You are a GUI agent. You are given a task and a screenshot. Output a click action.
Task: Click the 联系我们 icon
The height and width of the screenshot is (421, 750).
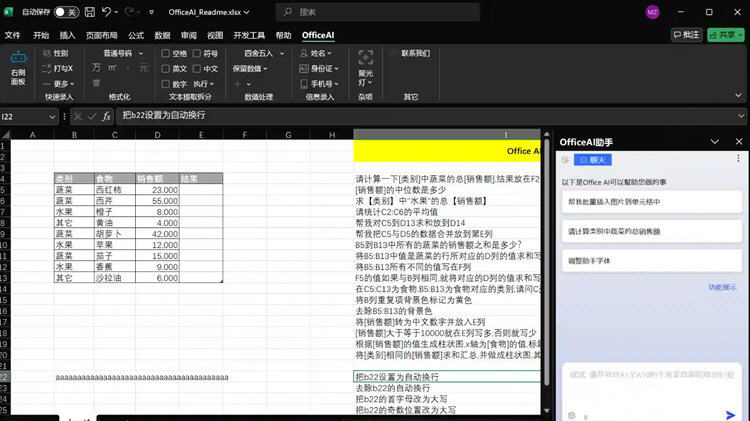pyautogui.click(x=394, y=53)
